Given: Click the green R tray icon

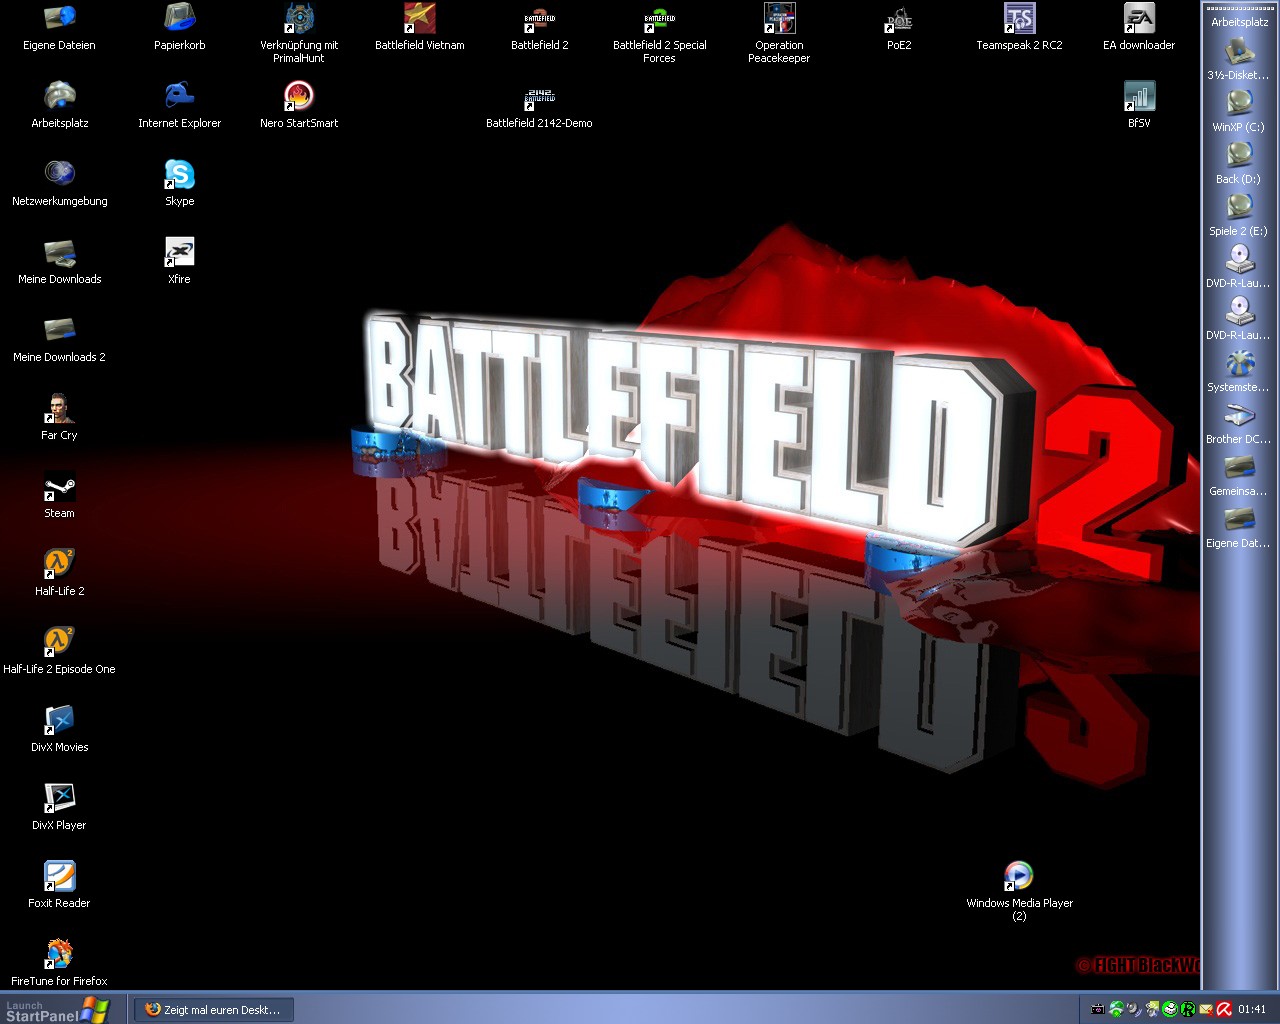Looking at the screenshot, I should tap(1188, 1009).
